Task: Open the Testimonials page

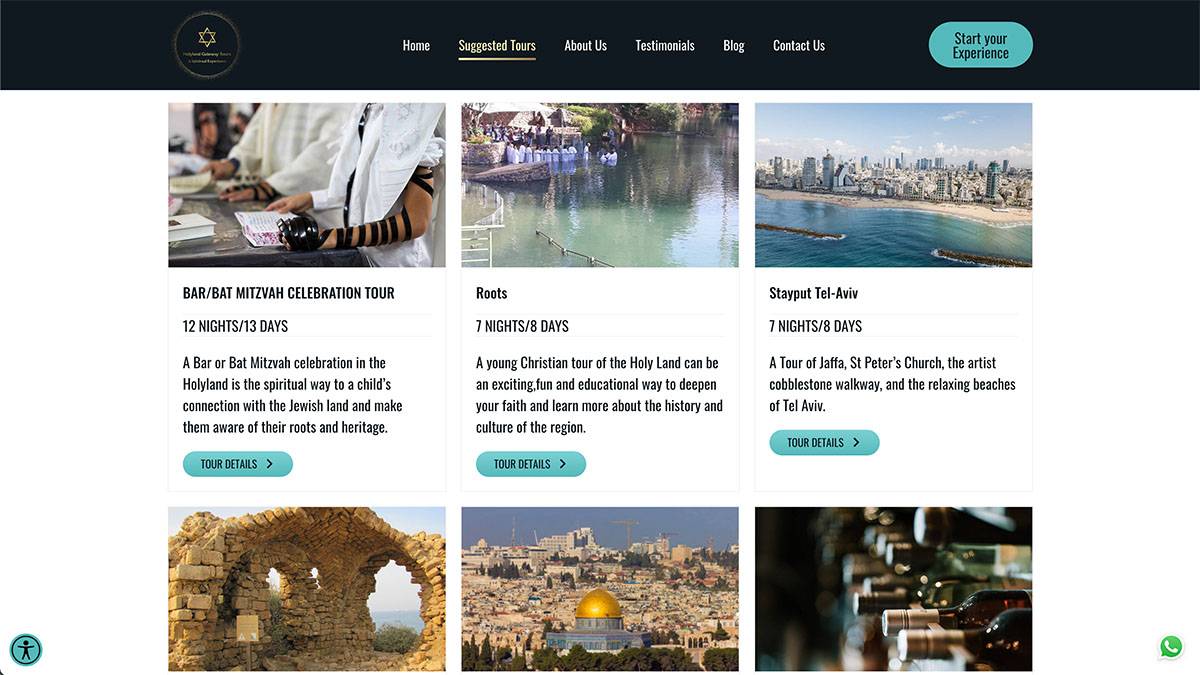Action: [x=665, y=45]
